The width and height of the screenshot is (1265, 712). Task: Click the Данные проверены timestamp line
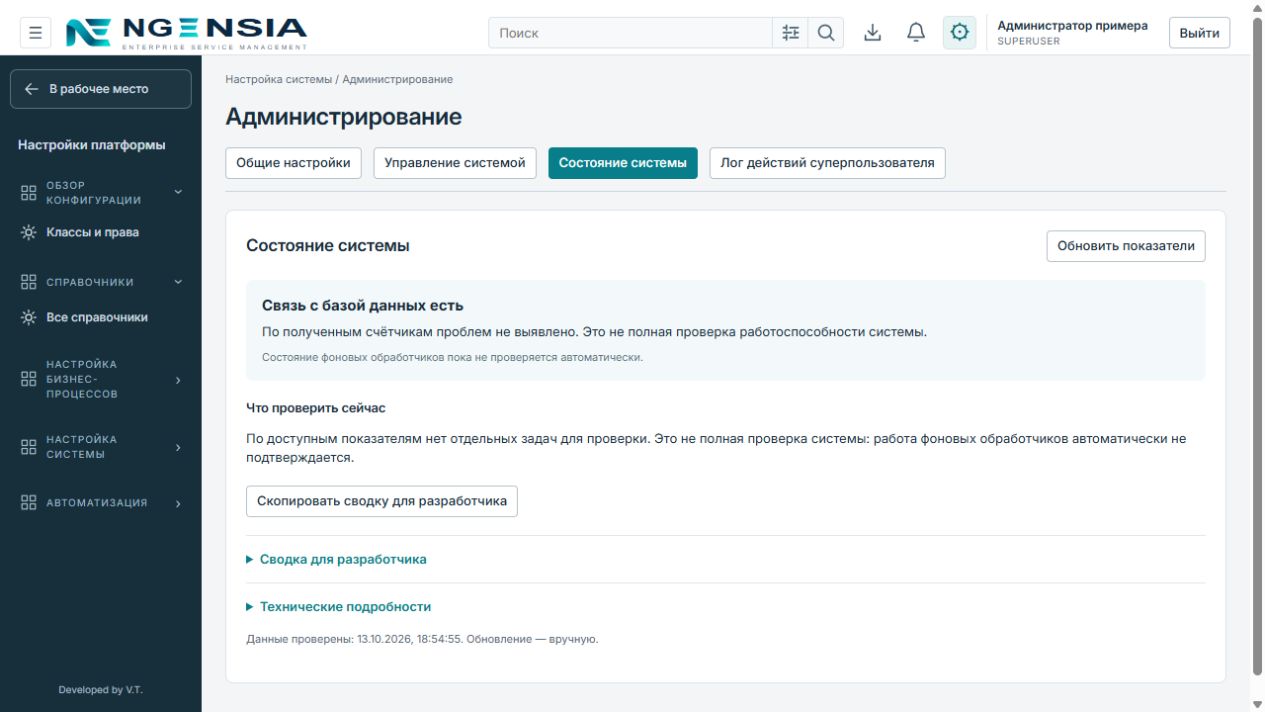point(422,639)
